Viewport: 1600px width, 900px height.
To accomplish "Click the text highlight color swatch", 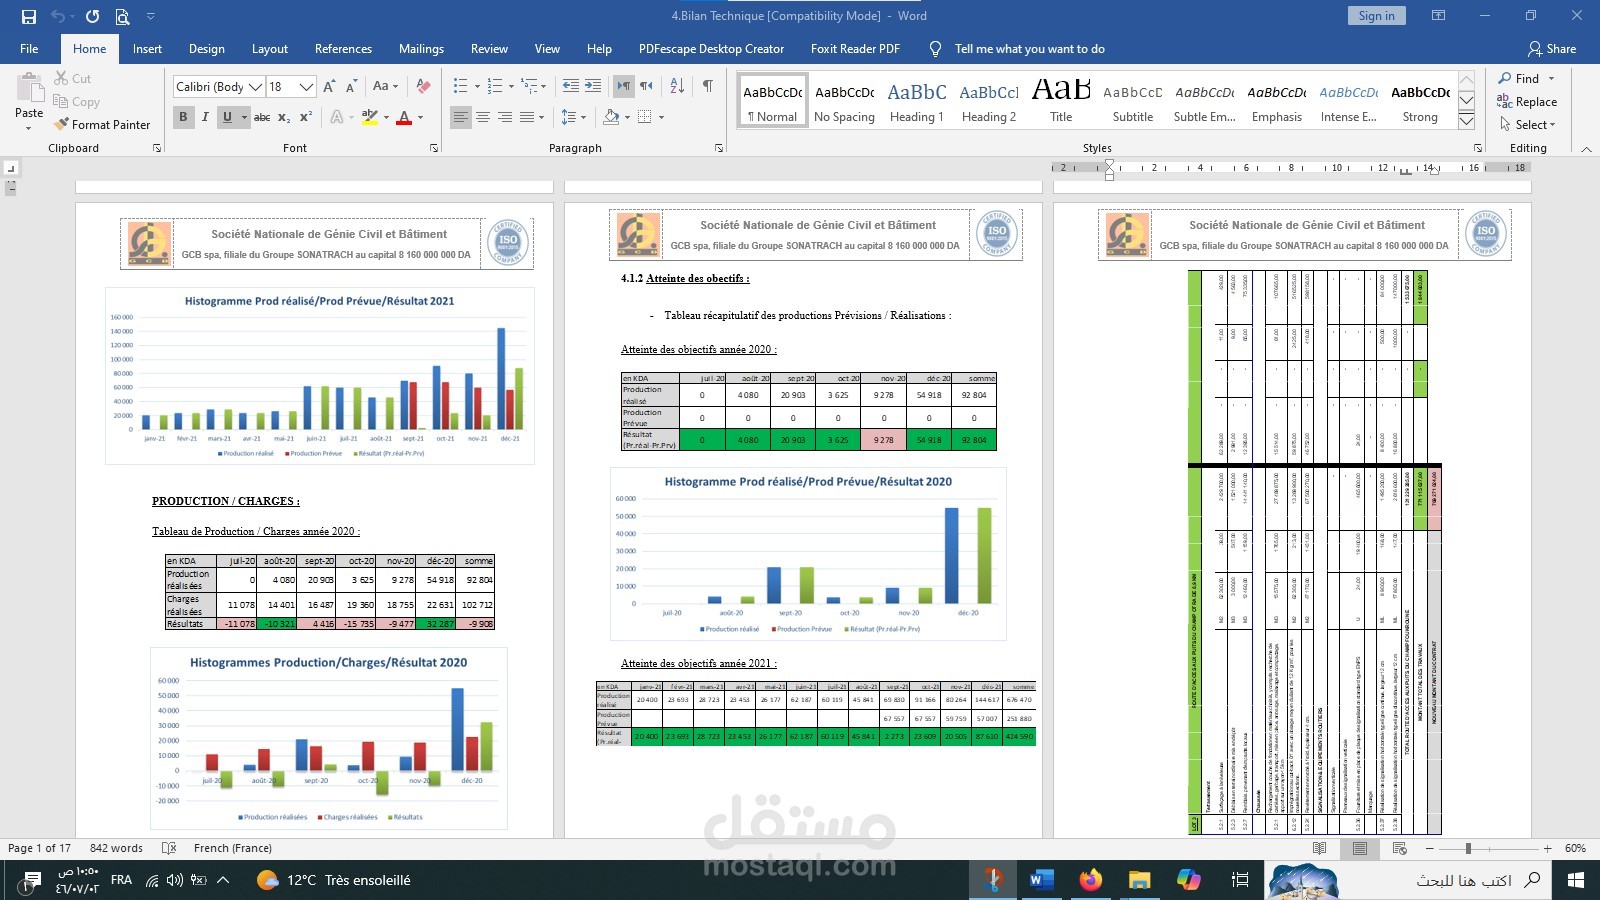I will coord(370,117).
